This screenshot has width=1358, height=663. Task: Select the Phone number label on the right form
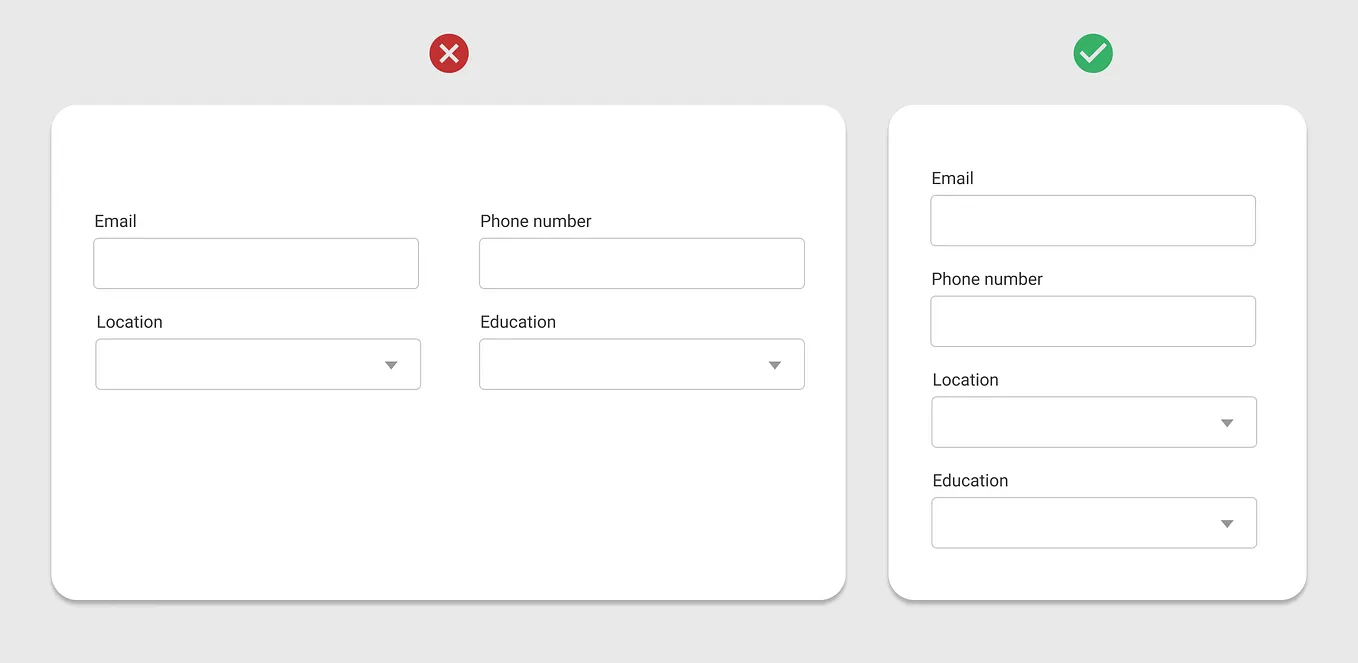pos(987,279)
